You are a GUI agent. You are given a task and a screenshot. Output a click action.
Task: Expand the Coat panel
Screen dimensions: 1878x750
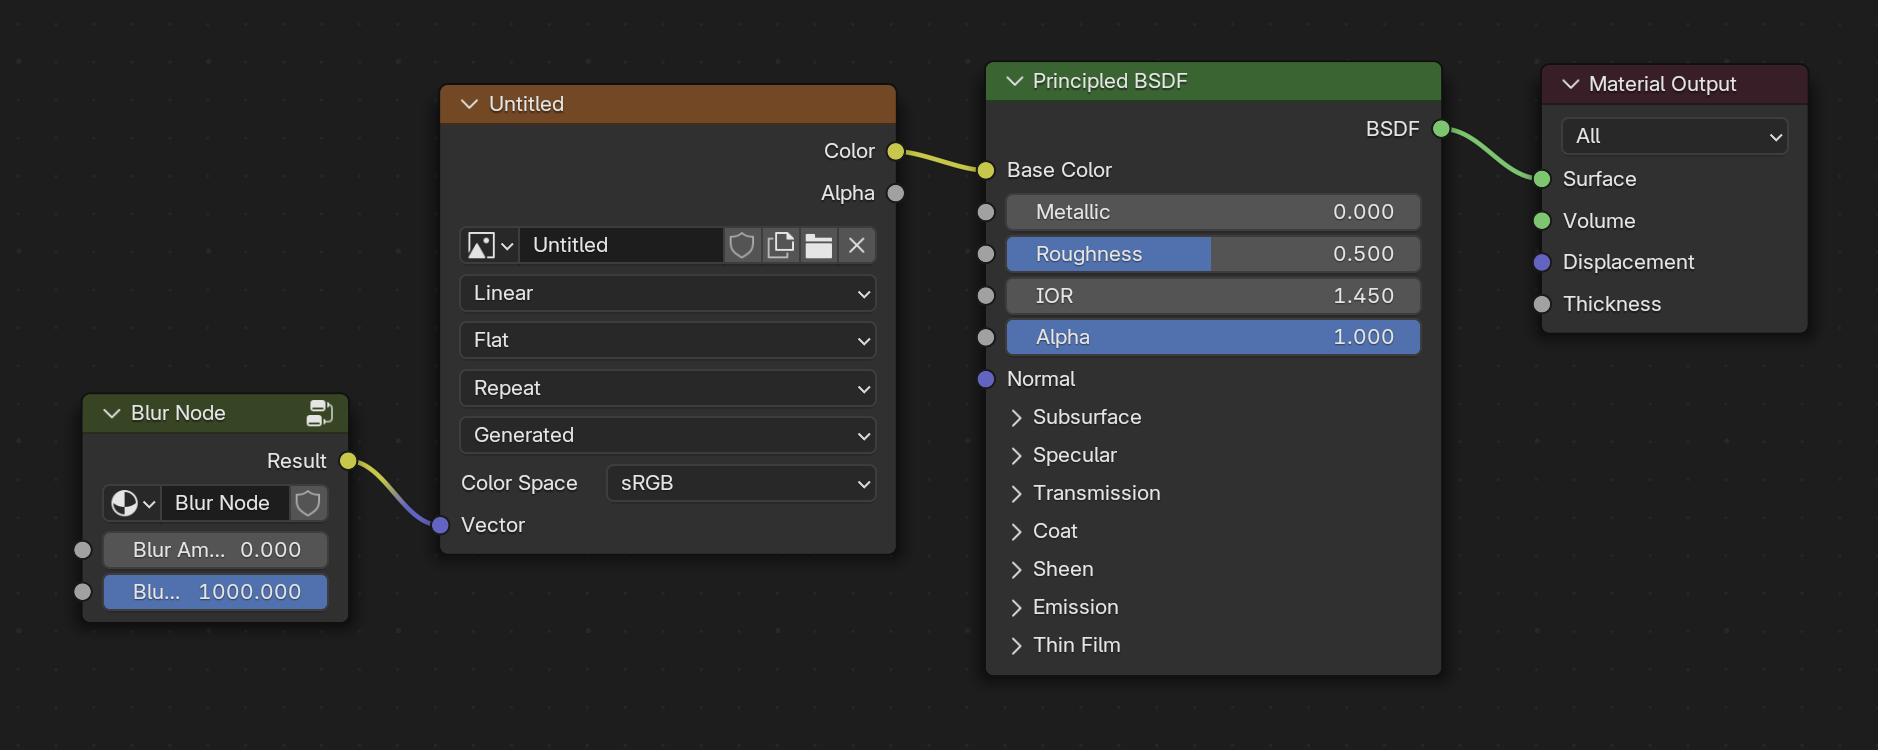[1016, 531]
